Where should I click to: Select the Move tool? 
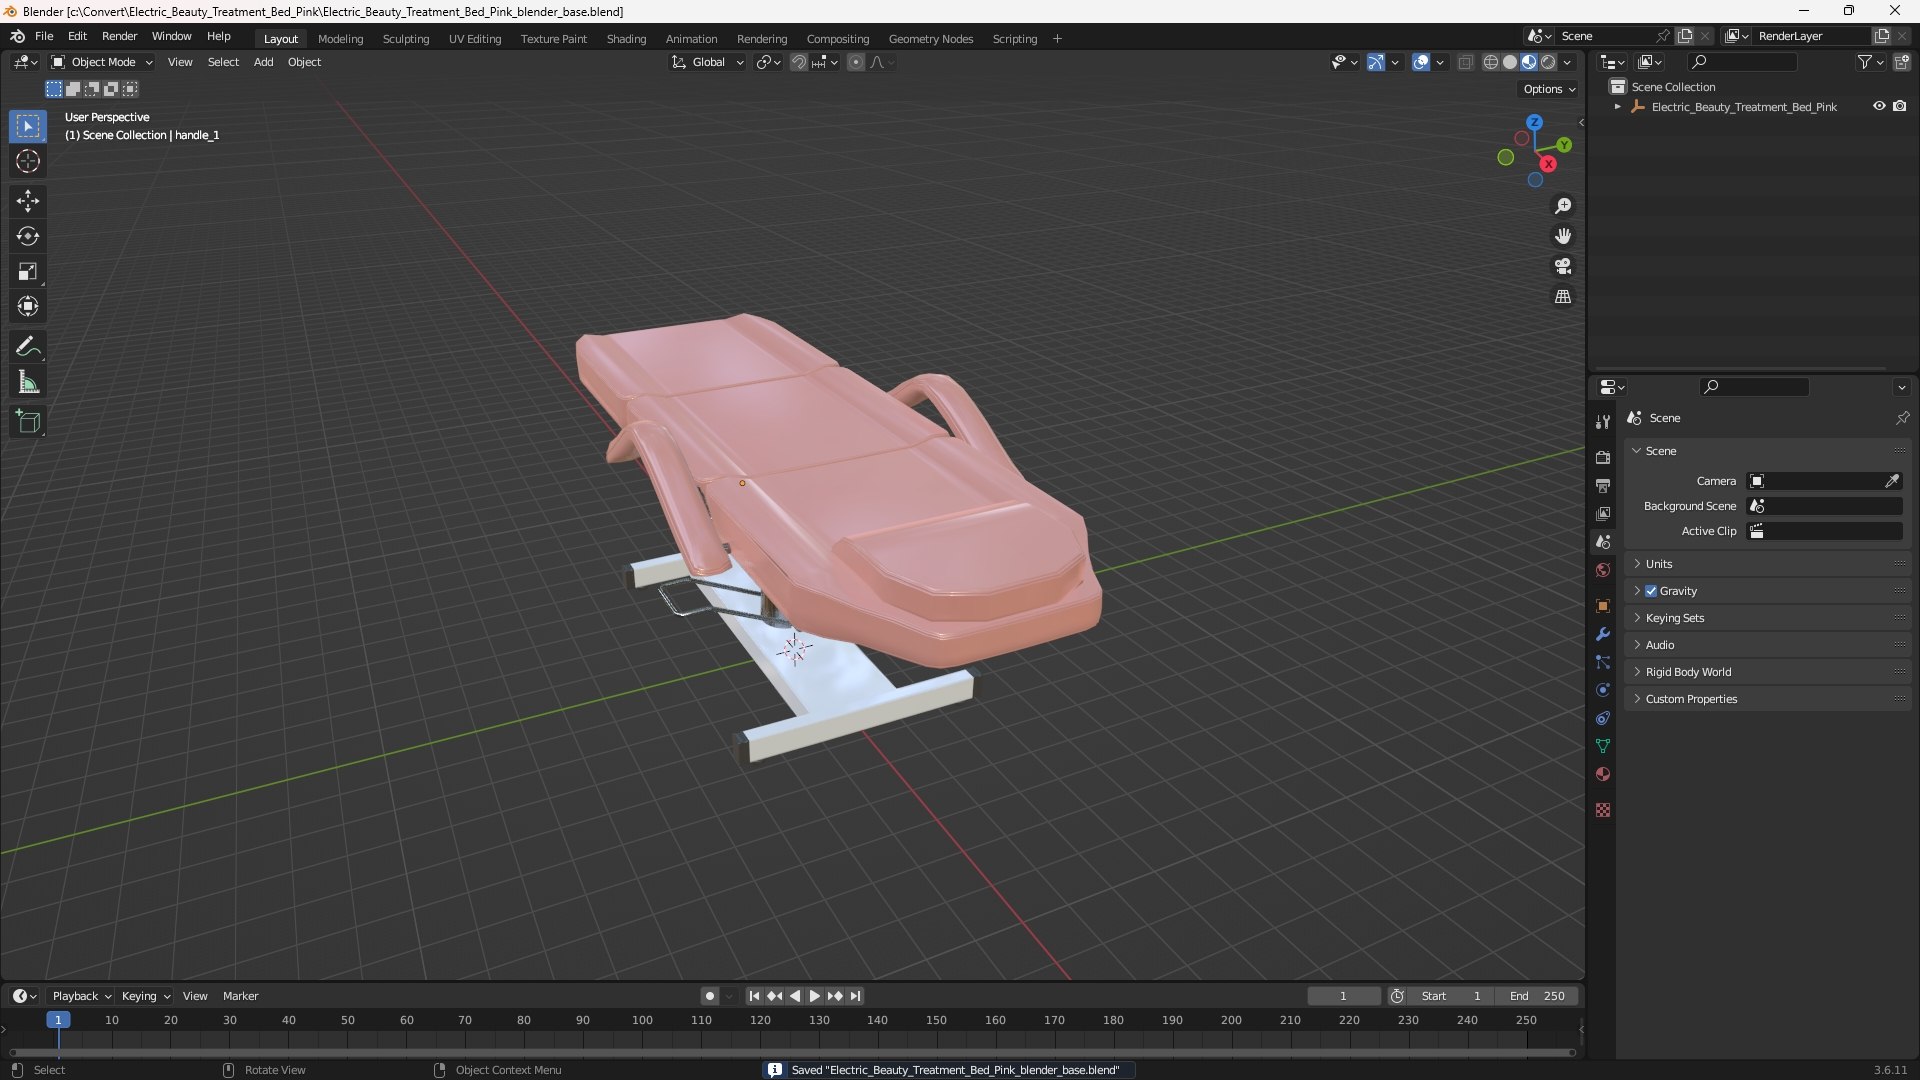[x=28, y=201]
